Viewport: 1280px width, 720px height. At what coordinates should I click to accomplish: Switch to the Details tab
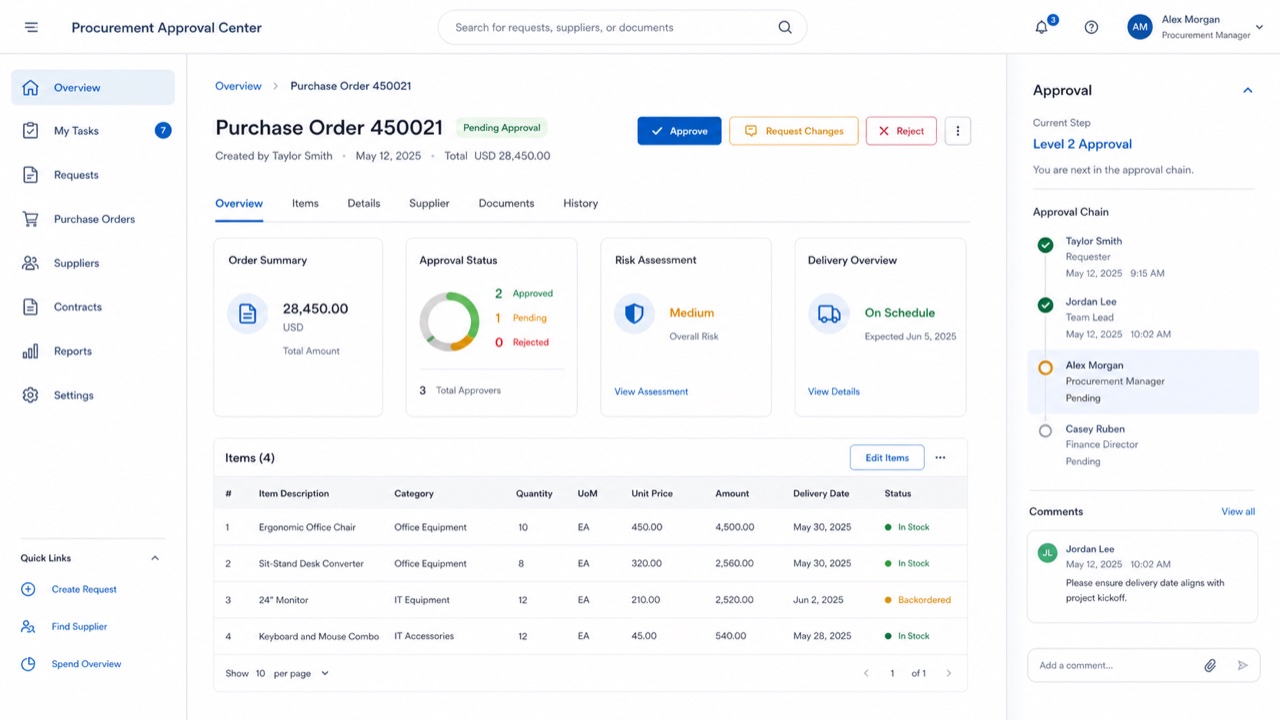pyautogui.click(x=364, y=203)
